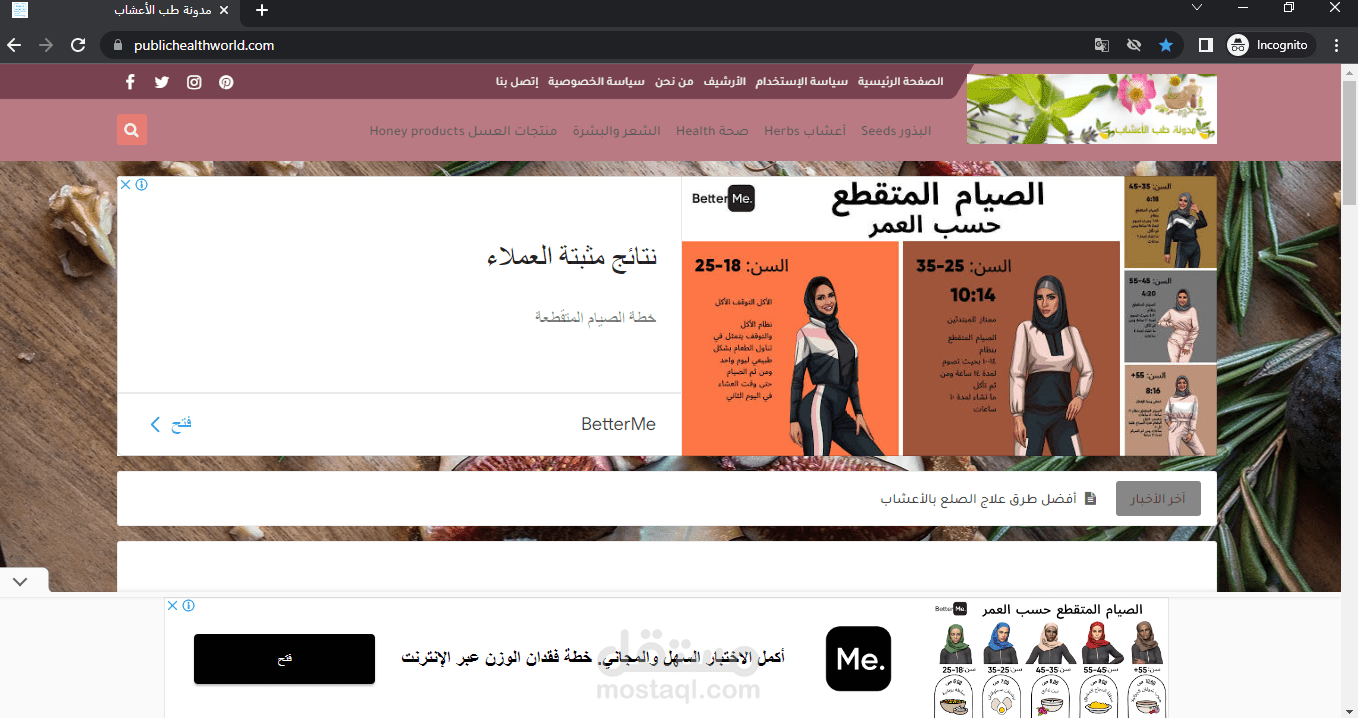The width and height of the screenshot is (1358, 718).
Task: Click the Incognito profile indicator
Action: (x=1268, y=45)
